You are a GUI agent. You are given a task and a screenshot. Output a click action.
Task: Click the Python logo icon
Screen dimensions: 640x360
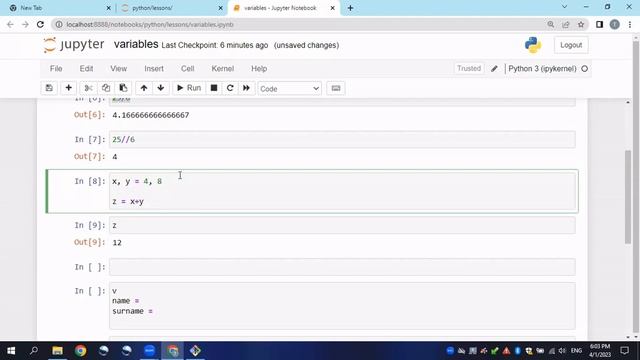click(x=533, y=45)
